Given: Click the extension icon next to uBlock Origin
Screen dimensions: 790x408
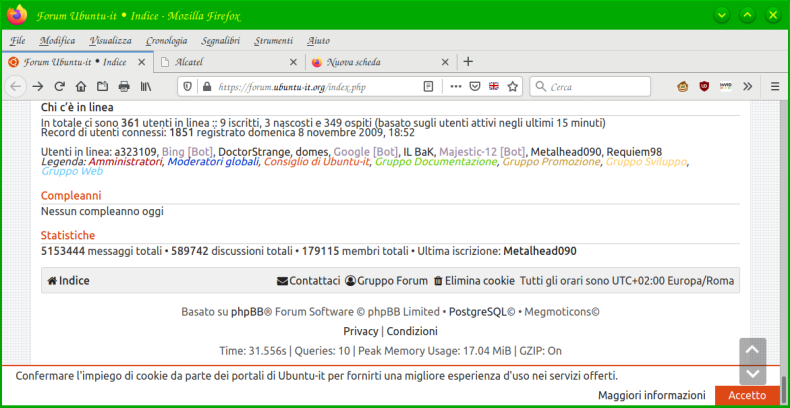Looking at the screenshot, I should click(x=726, y=87).
